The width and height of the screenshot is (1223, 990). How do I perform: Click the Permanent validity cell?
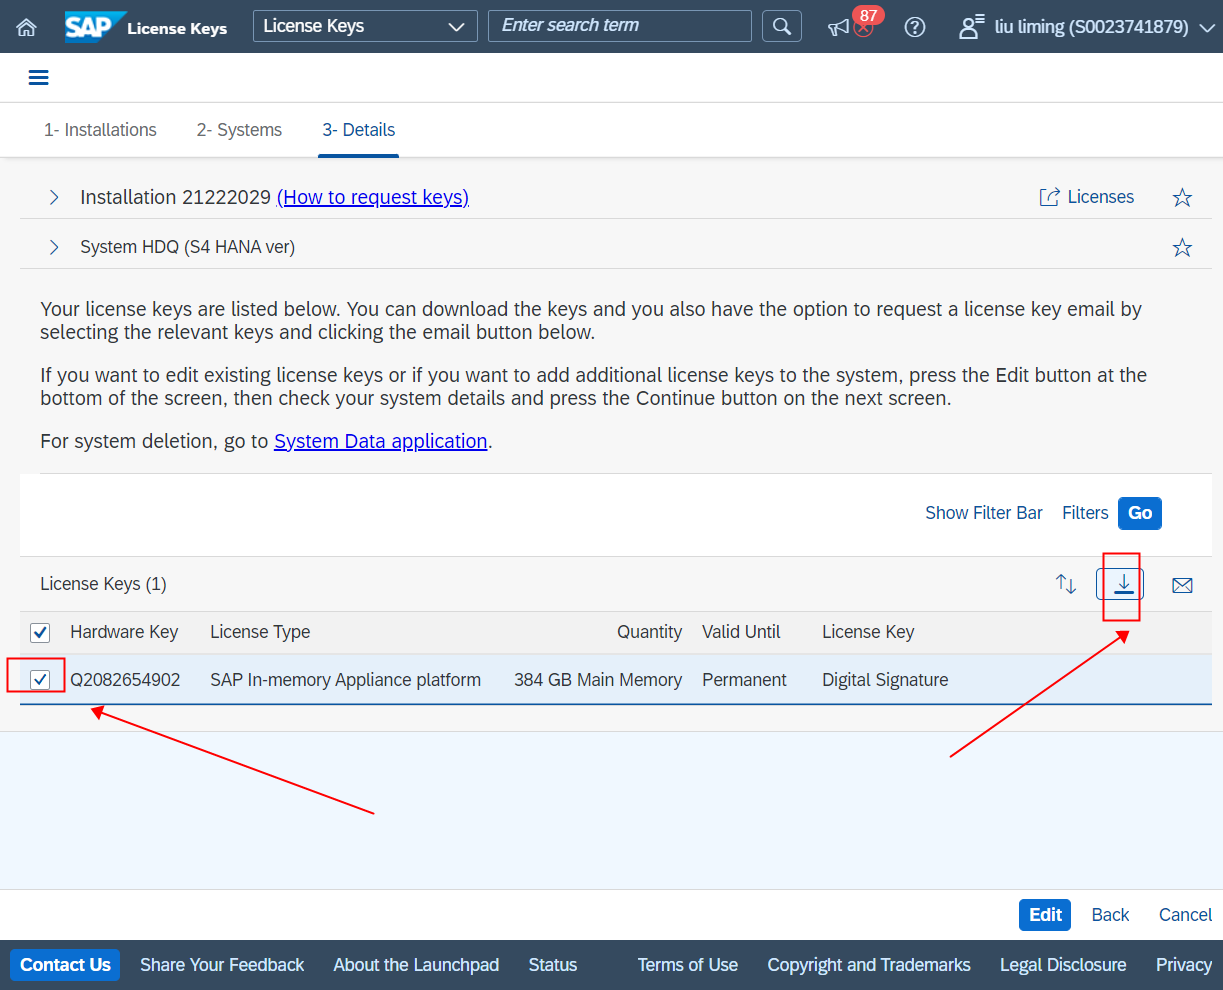pos(744,680)
